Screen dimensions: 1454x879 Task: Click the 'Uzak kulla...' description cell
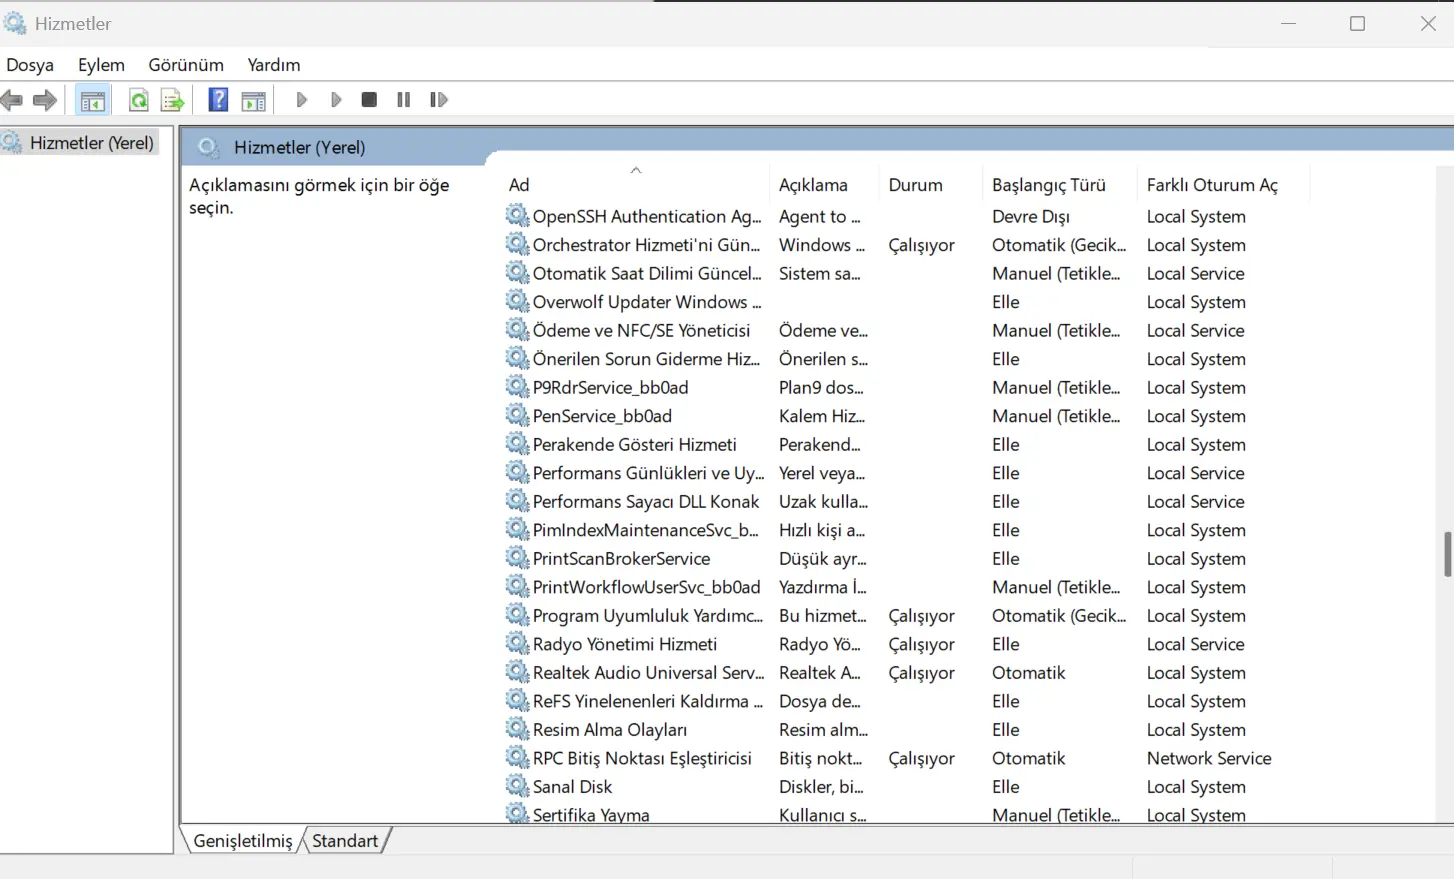[x=823, y=501]
